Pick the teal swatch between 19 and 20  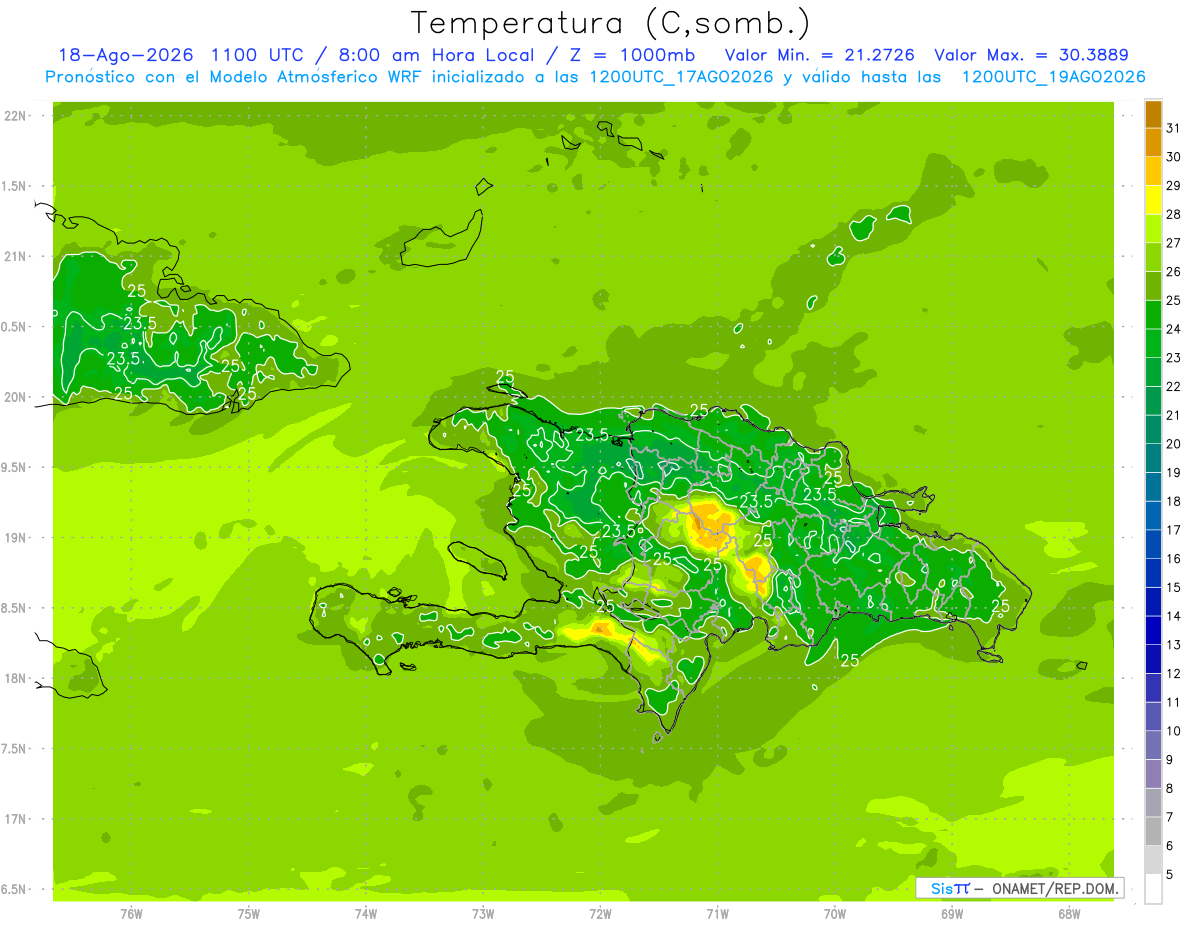click(1153, 459)
